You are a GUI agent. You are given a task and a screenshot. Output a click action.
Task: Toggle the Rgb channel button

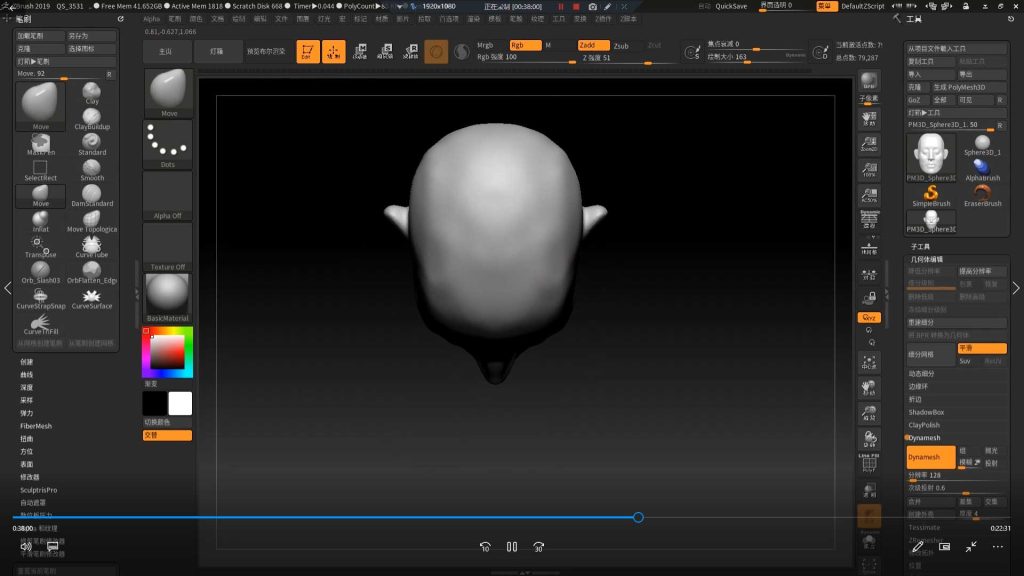pos(524,45)
